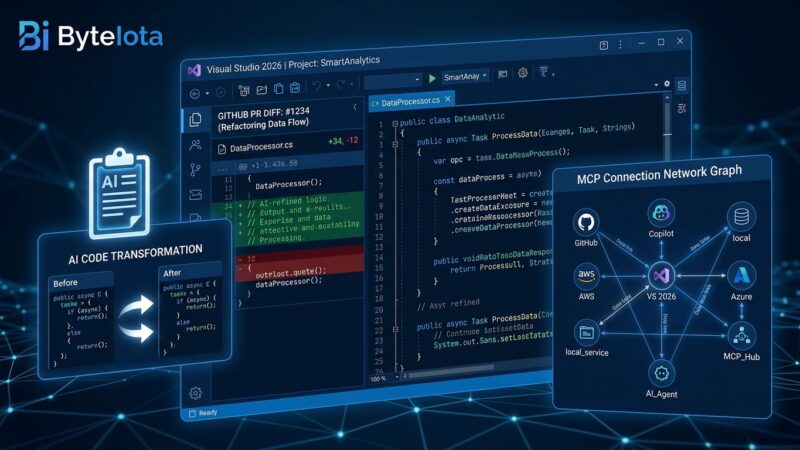Click the undo arrow in toolbar
This screenshot has height=450, width=800.
[x=316, y=86]
